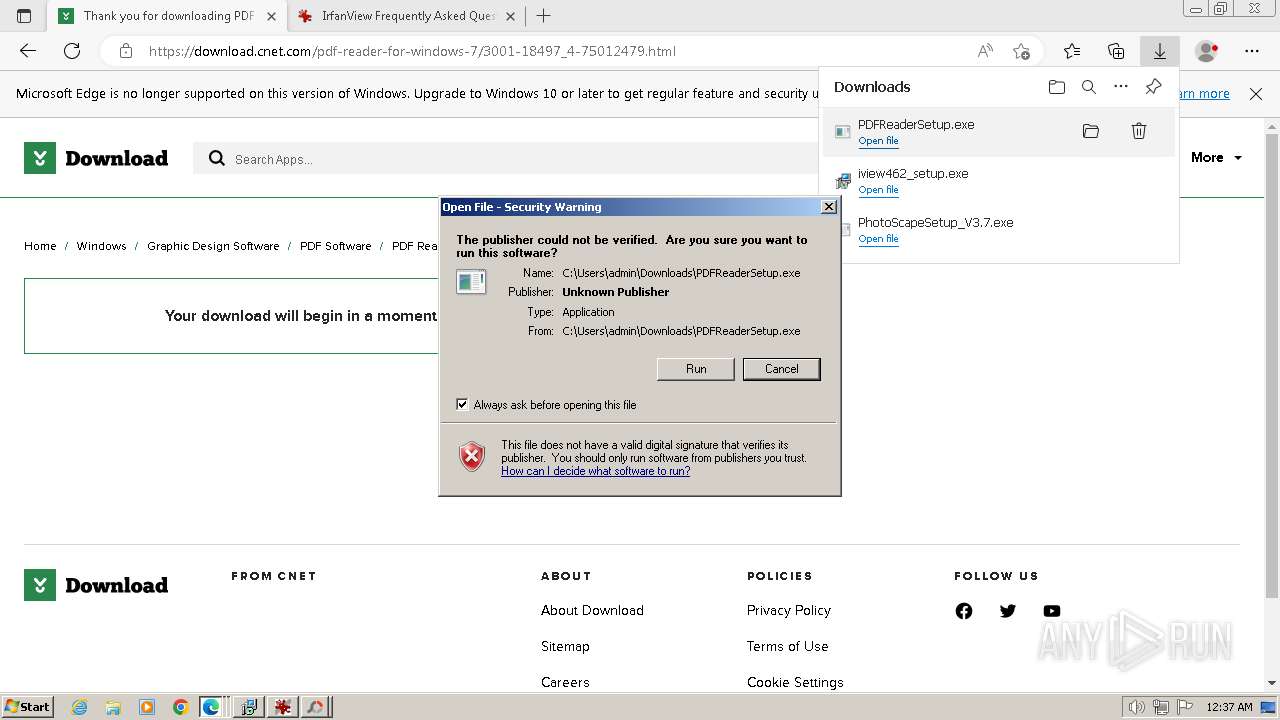Open the tab actions menu icon
1280x720 pixels.
(x=24, y=16)
